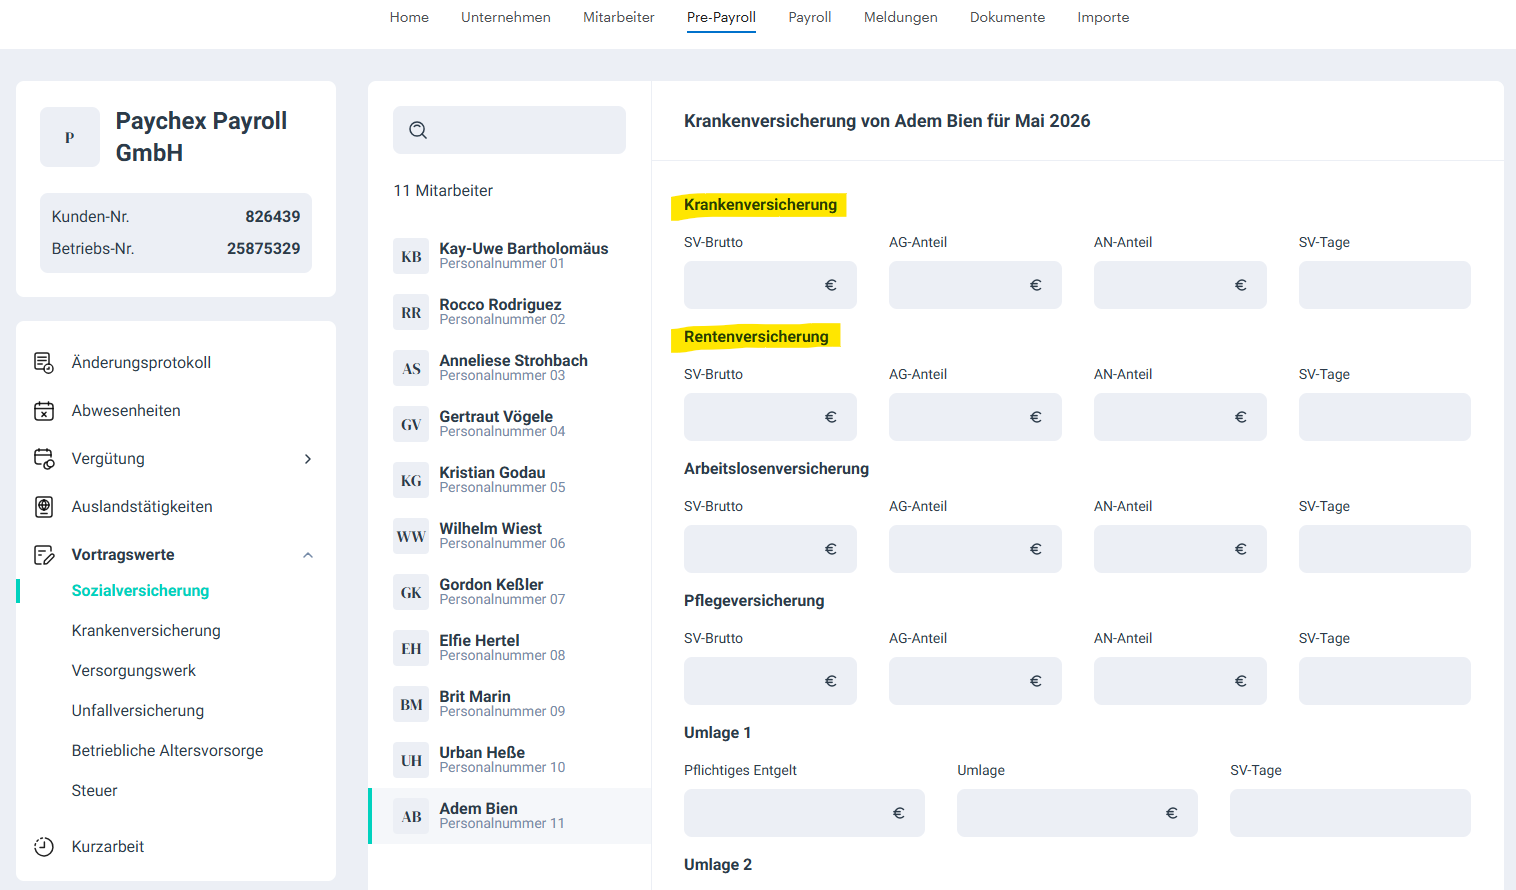This screenshot has height=890, width=1516.
Task: Click the AS avatar for Anneliese Strohbach
Action: pos(411,368)
